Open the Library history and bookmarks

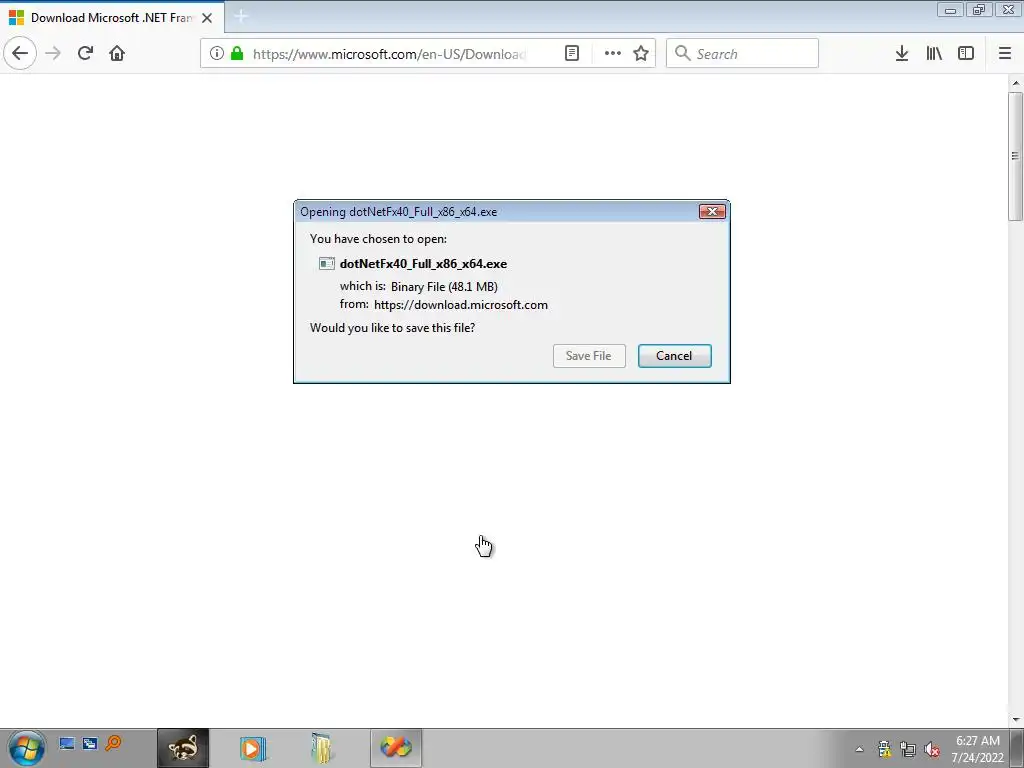934,54
